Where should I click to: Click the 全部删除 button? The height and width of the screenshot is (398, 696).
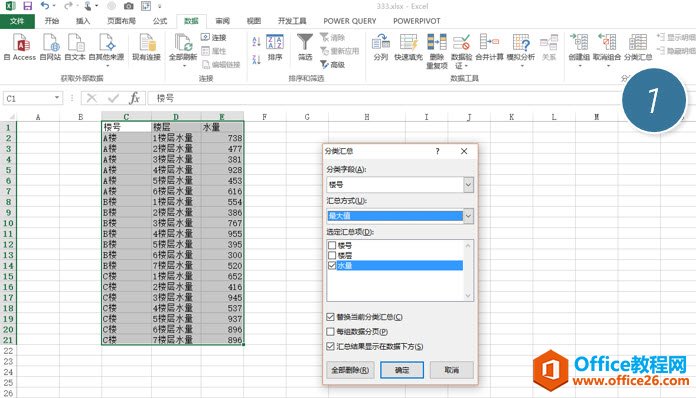(x=350, y=370)
